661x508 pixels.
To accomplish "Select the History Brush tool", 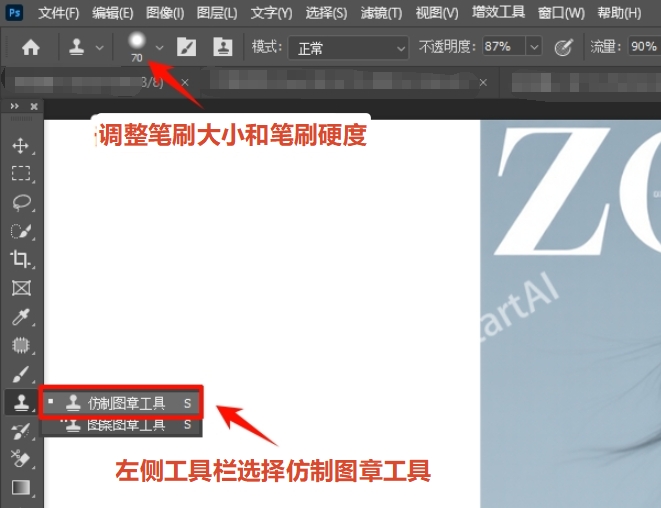I will pyautogui.click(x=21, y=431).
